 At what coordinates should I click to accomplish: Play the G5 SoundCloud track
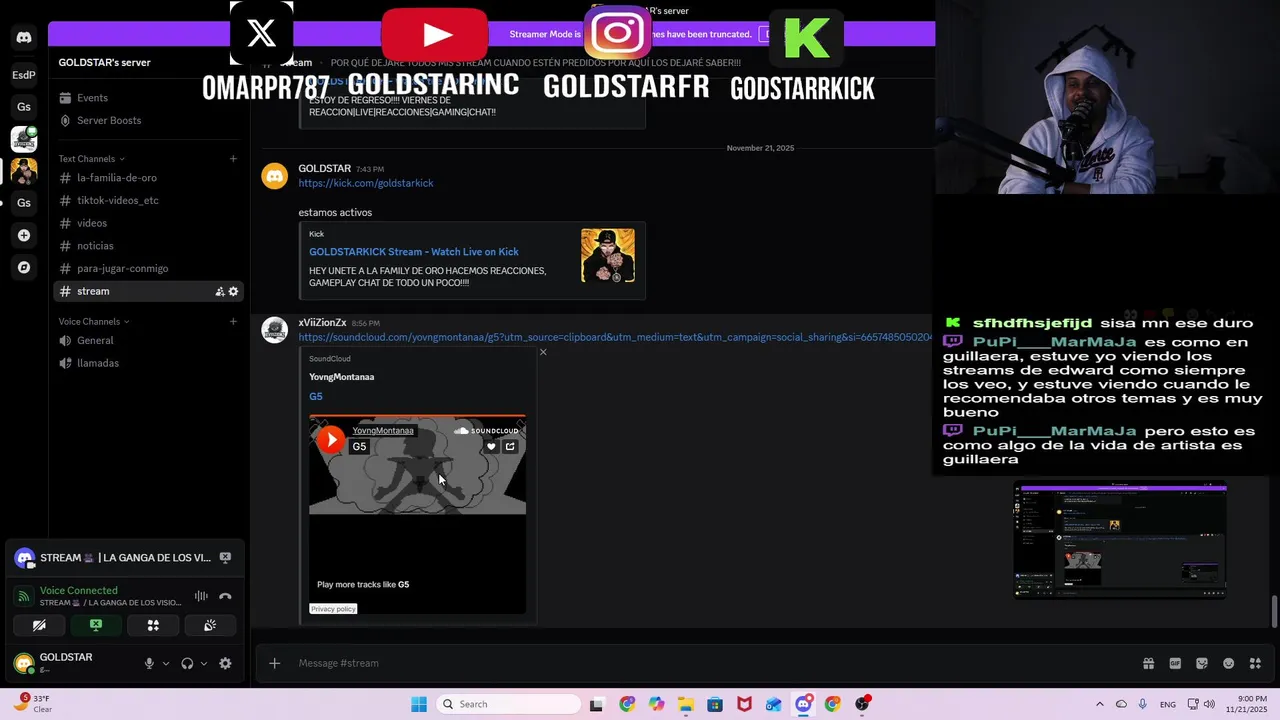click(x=331, y=439)
